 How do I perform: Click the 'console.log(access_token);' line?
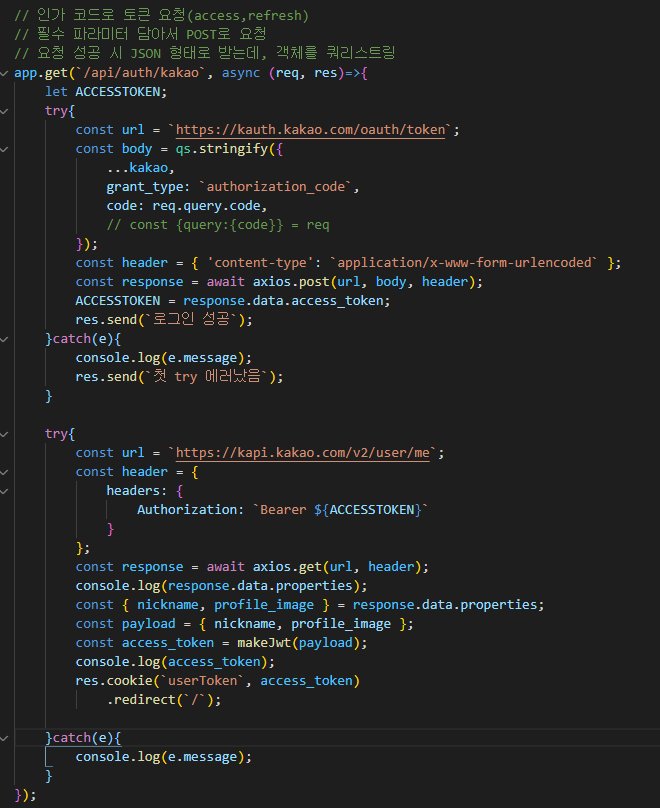pyautogui.click(x=175, y=662)
